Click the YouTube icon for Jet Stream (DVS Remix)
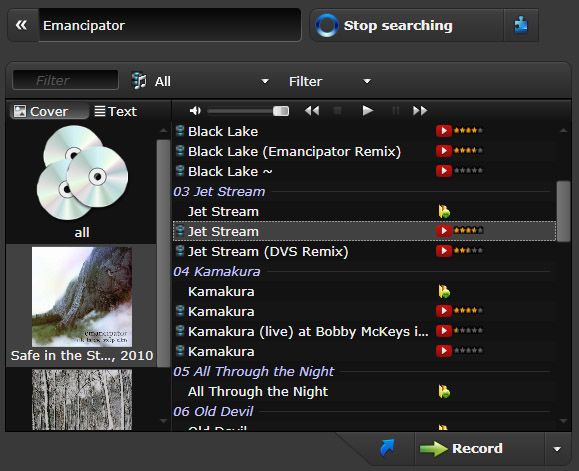Screen dimensions: 579x471 (443, 251)
